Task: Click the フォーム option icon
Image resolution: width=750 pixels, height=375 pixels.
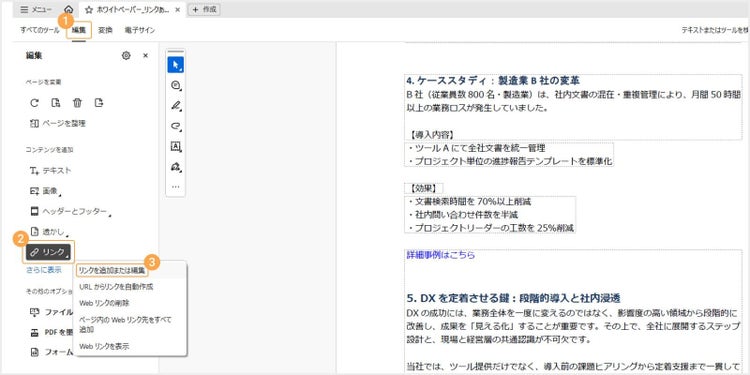Action: point(34,353)
